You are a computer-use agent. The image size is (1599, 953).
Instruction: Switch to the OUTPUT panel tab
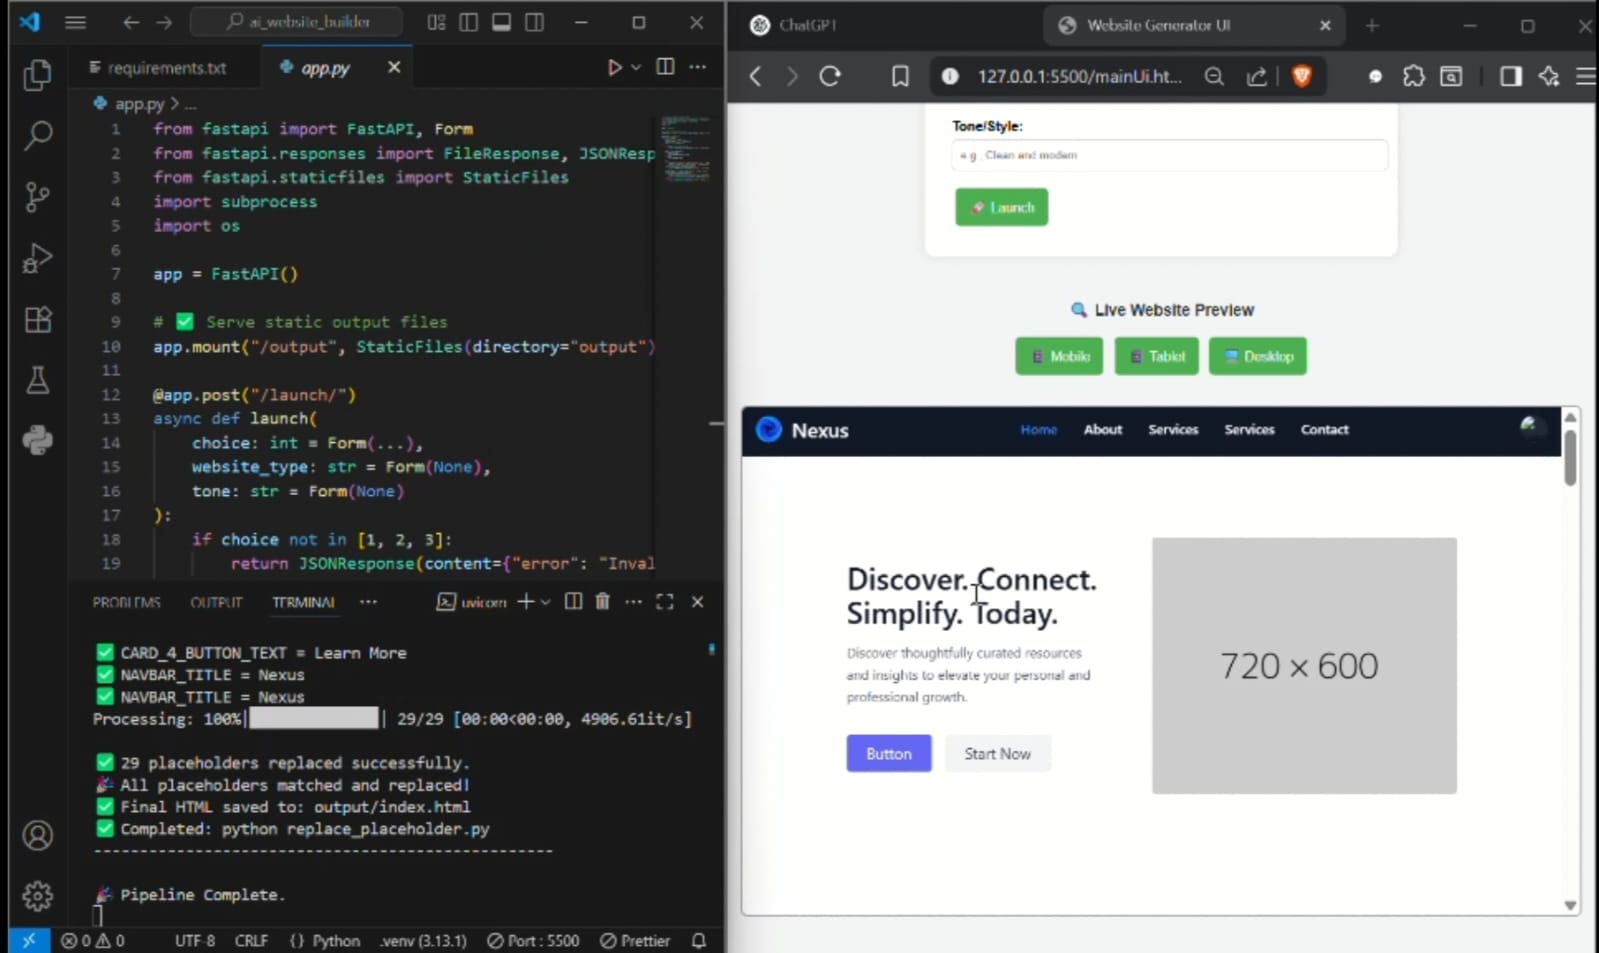tap(216, 602)
